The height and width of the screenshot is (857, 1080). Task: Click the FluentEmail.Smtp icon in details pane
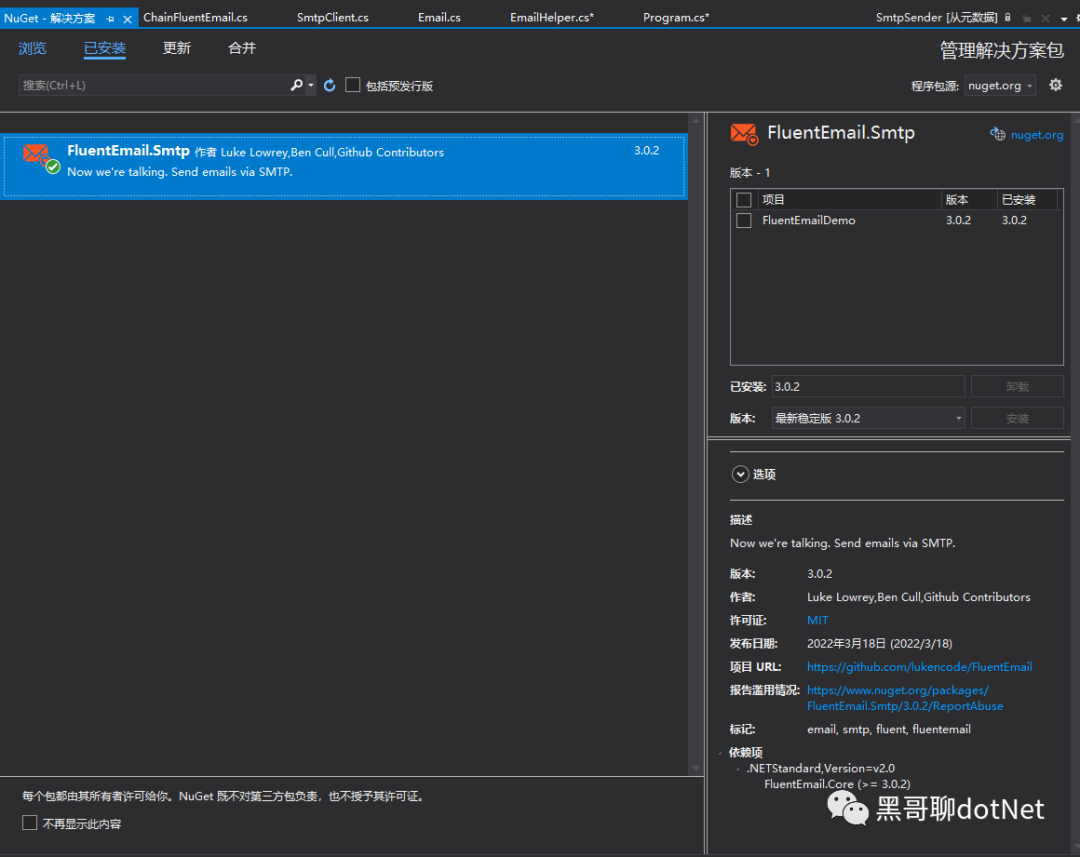click(x=744, y=134)
